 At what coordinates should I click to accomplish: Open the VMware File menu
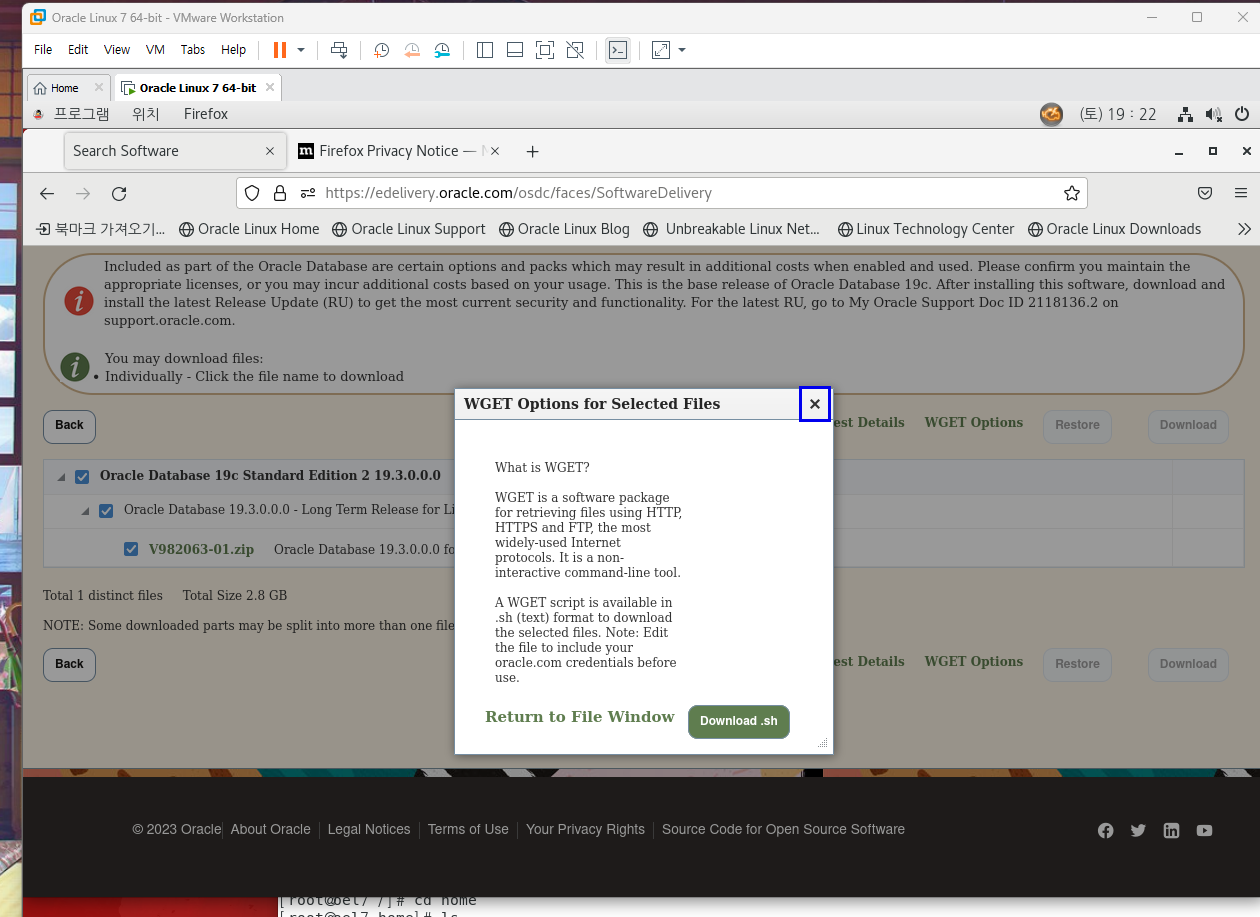click(x=43, y=50)
